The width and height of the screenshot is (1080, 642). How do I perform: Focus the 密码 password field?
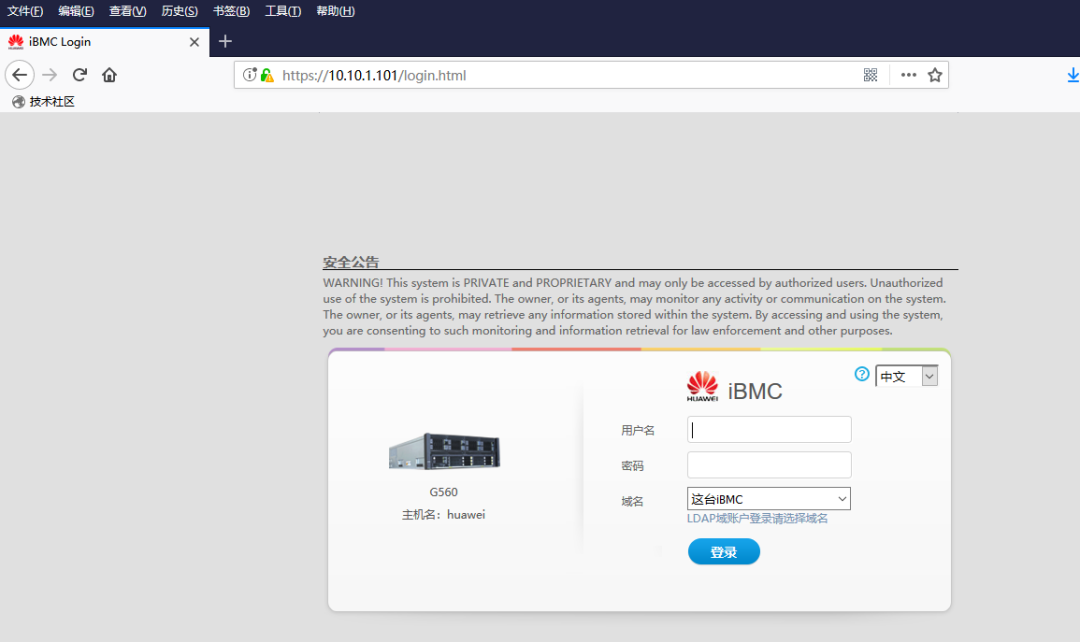[769, 465]
